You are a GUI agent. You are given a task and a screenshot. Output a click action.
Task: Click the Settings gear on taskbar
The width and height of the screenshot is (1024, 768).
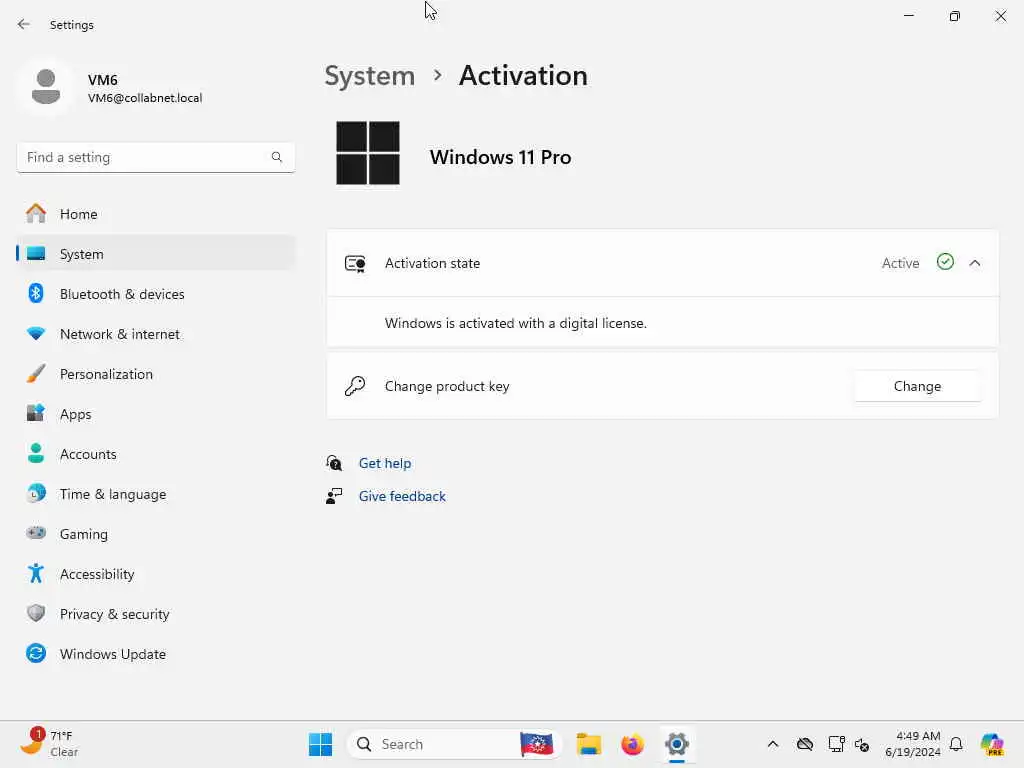pos(677,744)
